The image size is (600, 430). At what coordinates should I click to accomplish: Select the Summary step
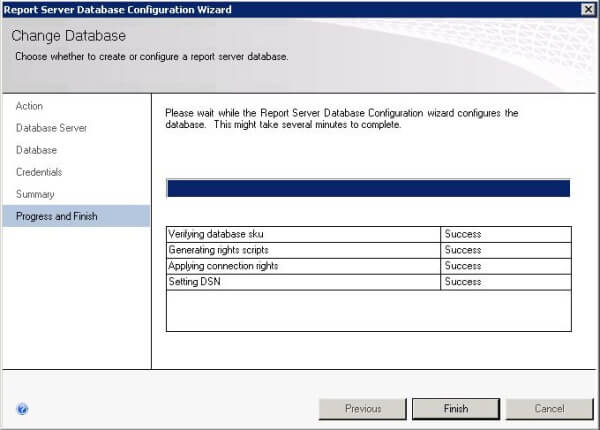pyautogui.click(x=35, y=194)
